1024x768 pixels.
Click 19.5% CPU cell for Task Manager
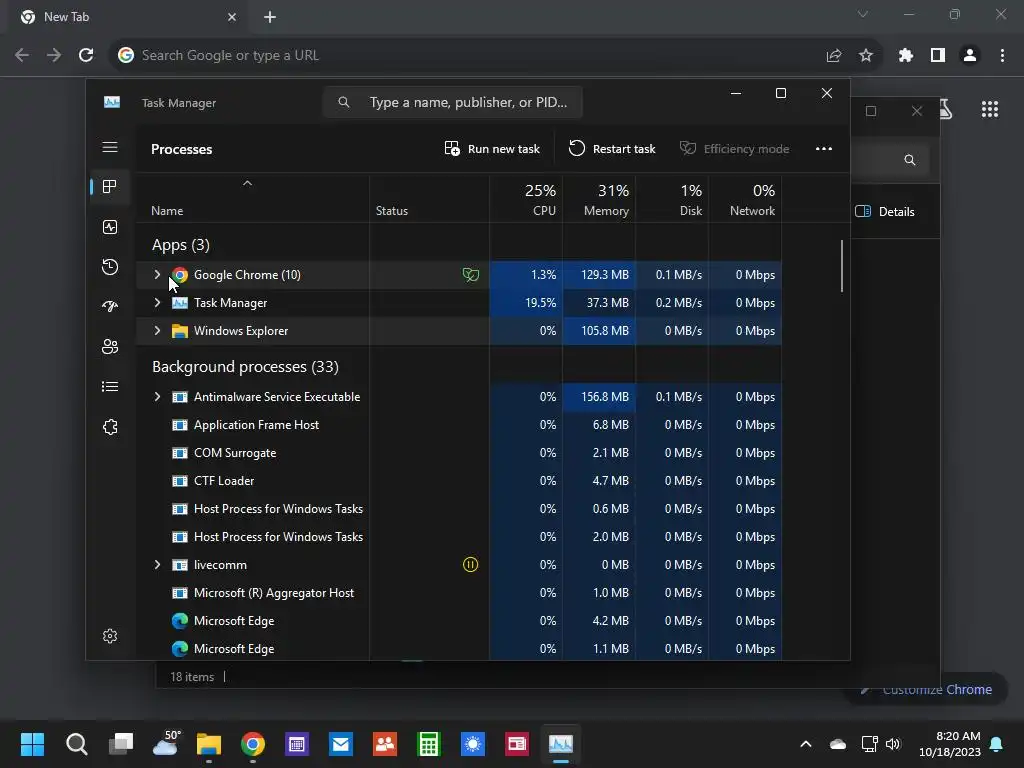click(x=526, y=303)
